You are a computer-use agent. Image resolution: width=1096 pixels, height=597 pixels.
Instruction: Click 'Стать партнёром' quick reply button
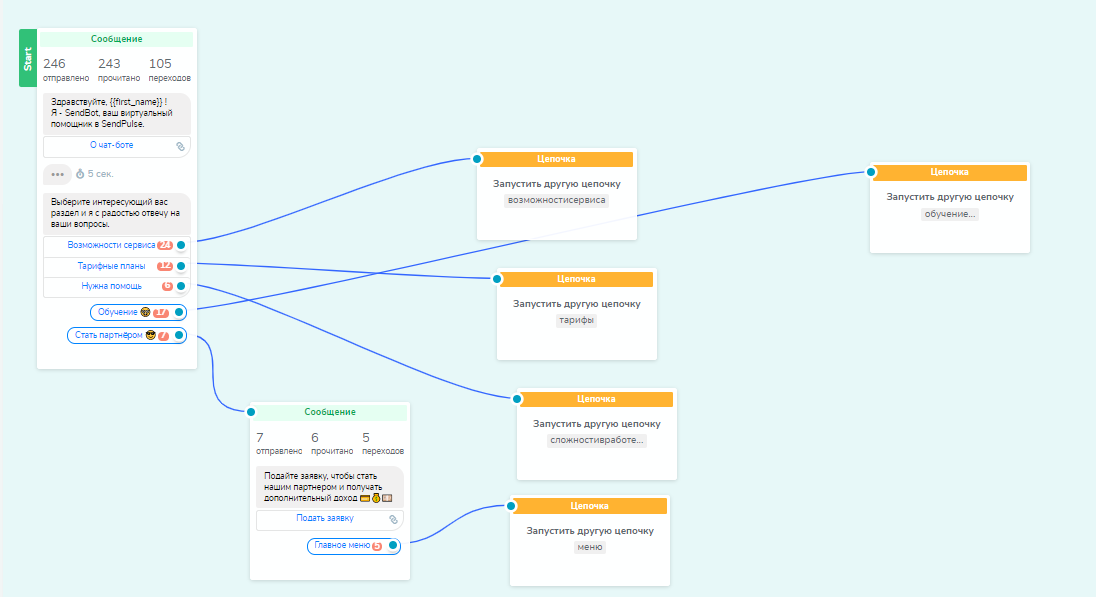coord(127,336)
